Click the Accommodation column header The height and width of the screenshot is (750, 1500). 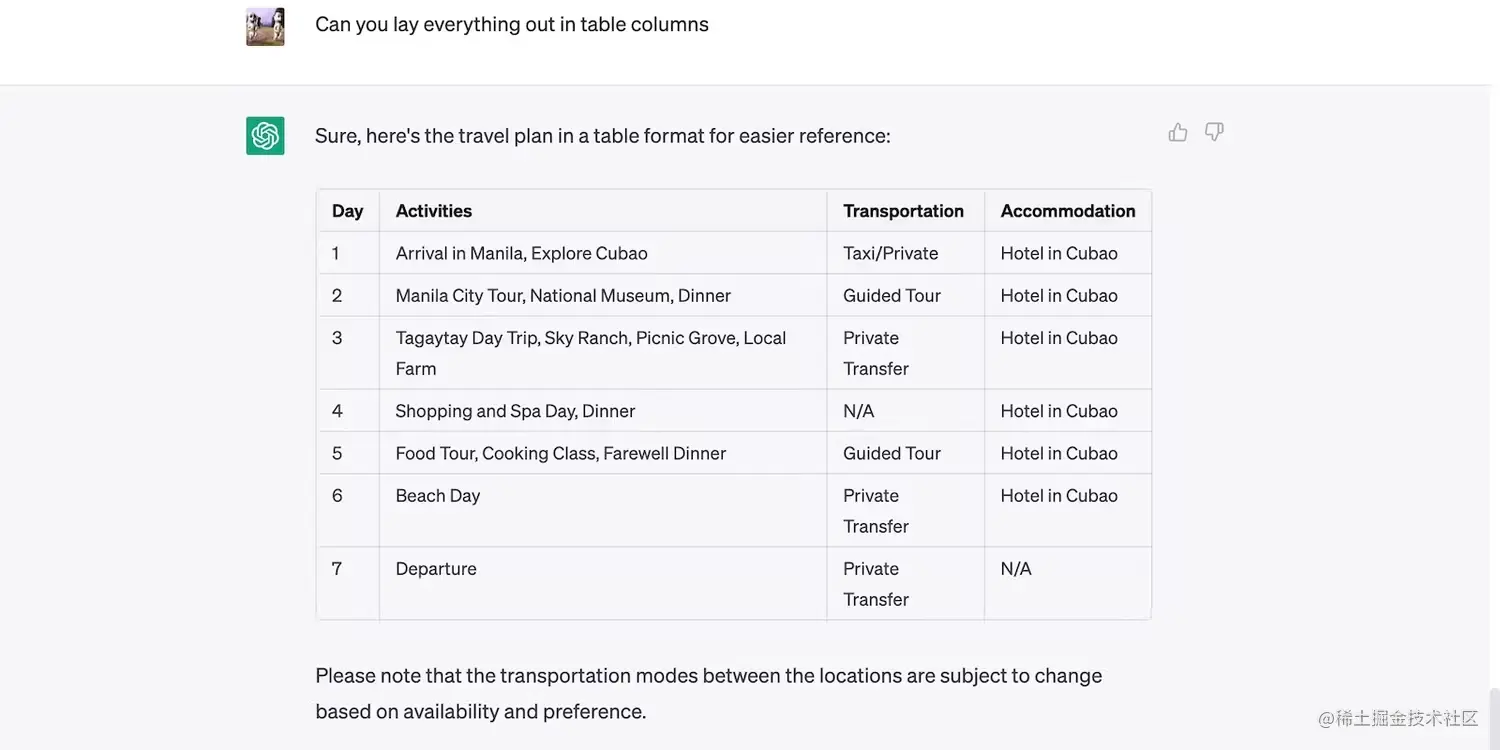[1067, 211]
